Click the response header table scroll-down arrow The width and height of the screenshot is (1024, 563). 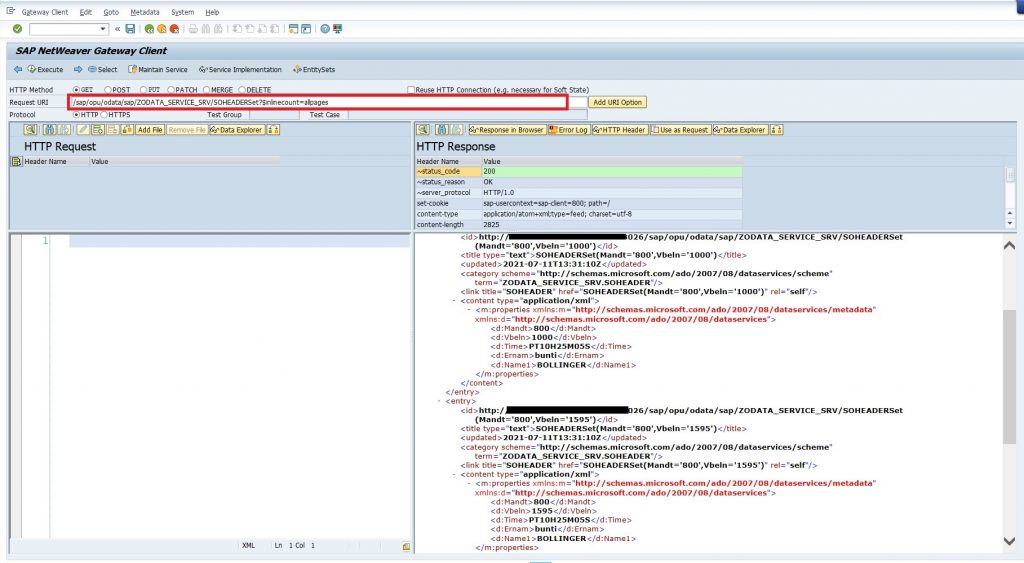click(x=1010, y=223)
